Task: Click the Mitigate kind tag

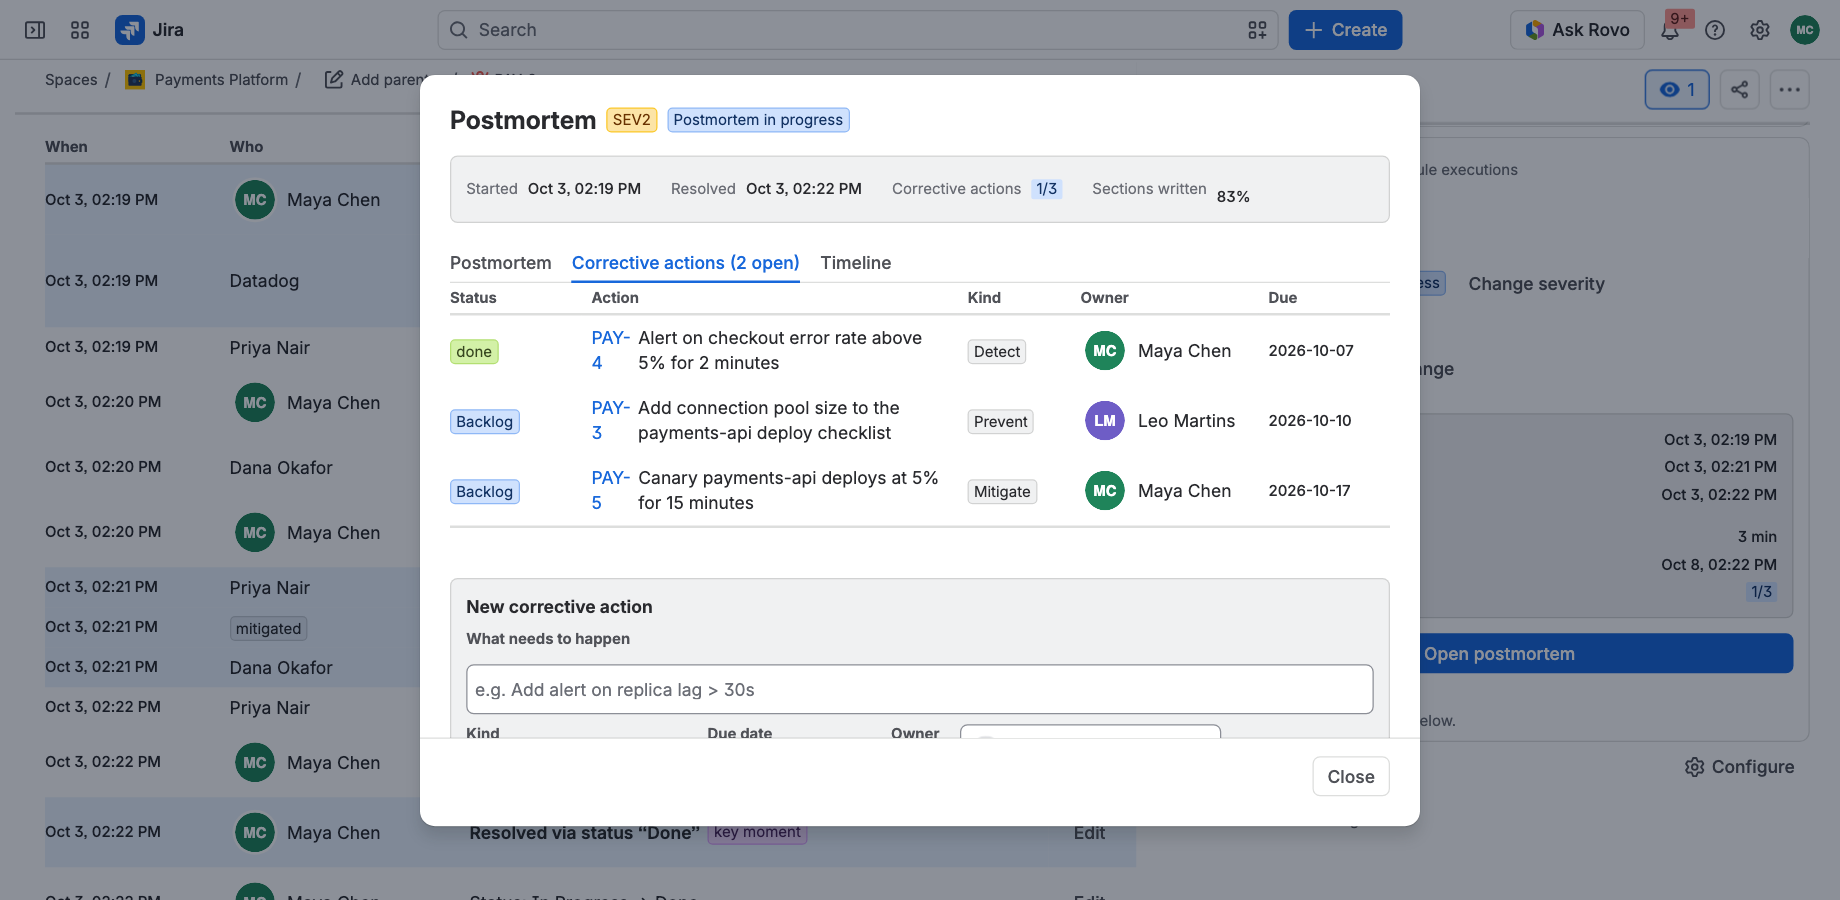Action: pyautogui.click(x=1002, y=492)
